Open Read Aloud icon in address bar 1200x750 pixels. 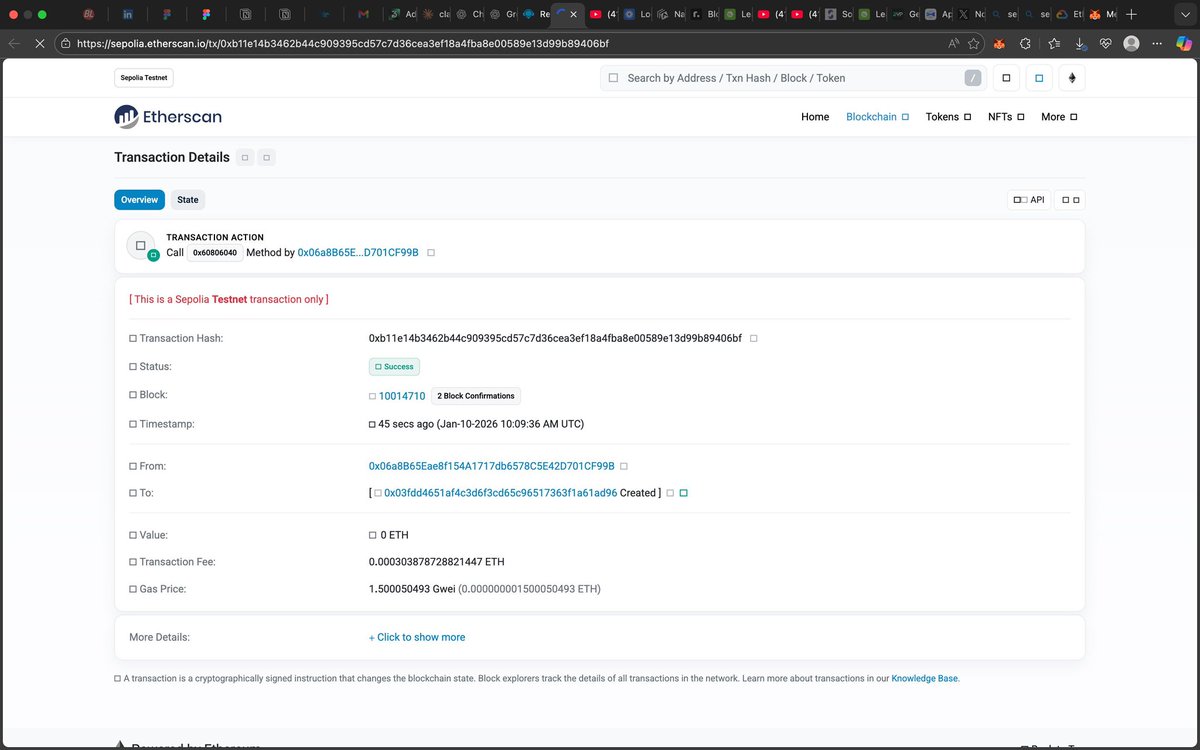click(x=953, y=44)
